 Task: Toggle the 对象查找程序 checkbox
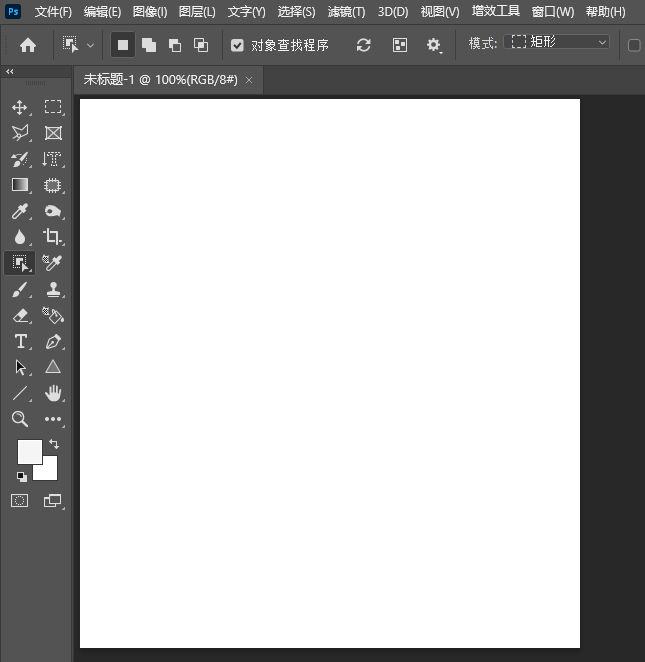237,45
